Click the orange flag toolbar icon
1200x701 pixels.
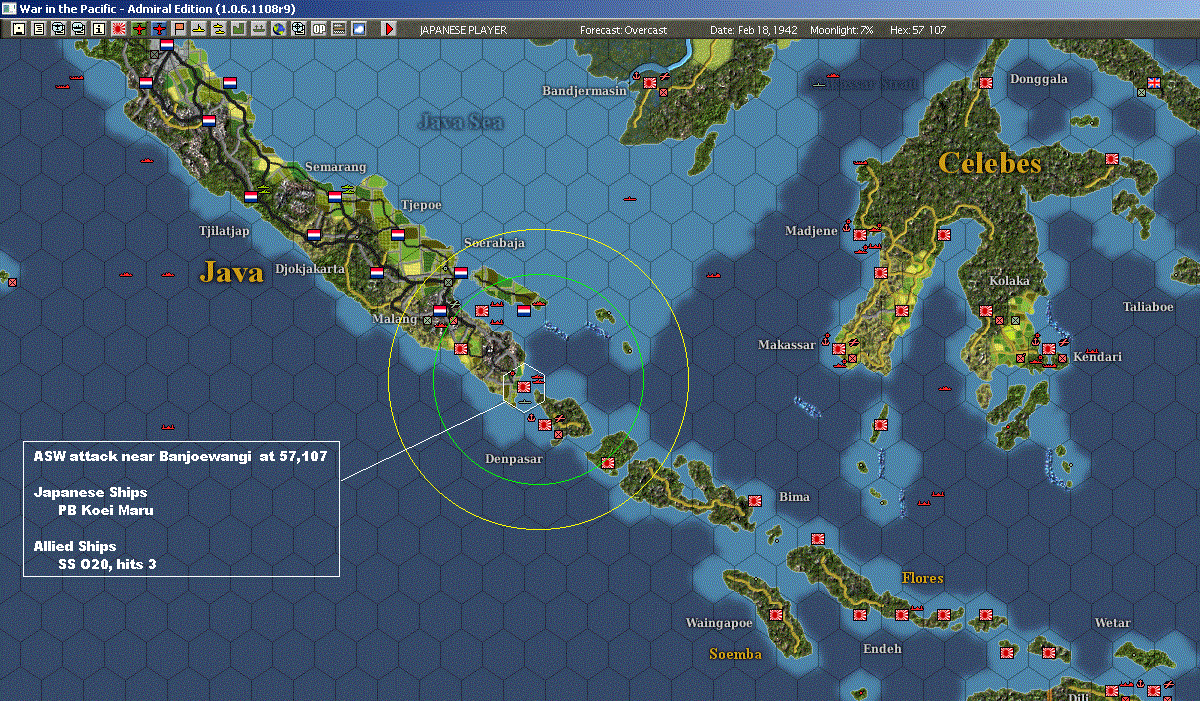(x=179, y=29)
